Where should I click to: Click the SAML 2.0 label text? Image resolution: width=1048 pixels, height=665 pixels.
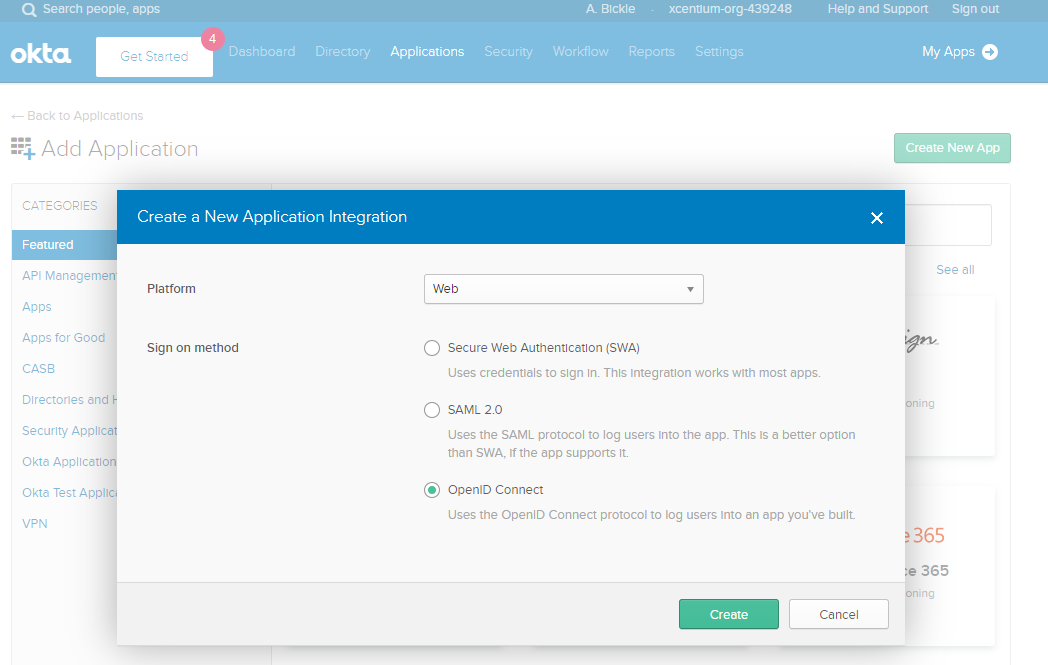pyautogui.click(x=475, y=410)
